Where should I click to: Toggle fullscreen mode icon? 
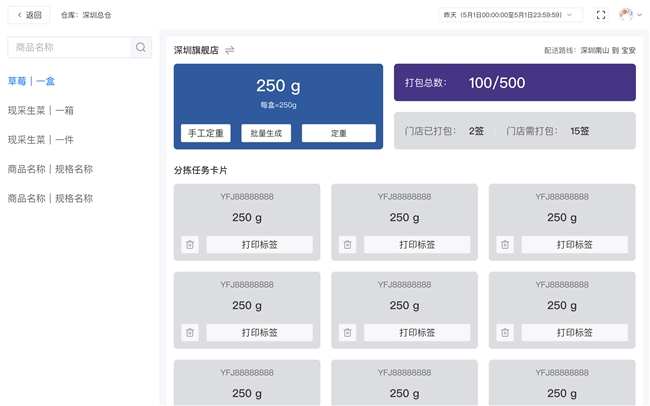(601, 15)
